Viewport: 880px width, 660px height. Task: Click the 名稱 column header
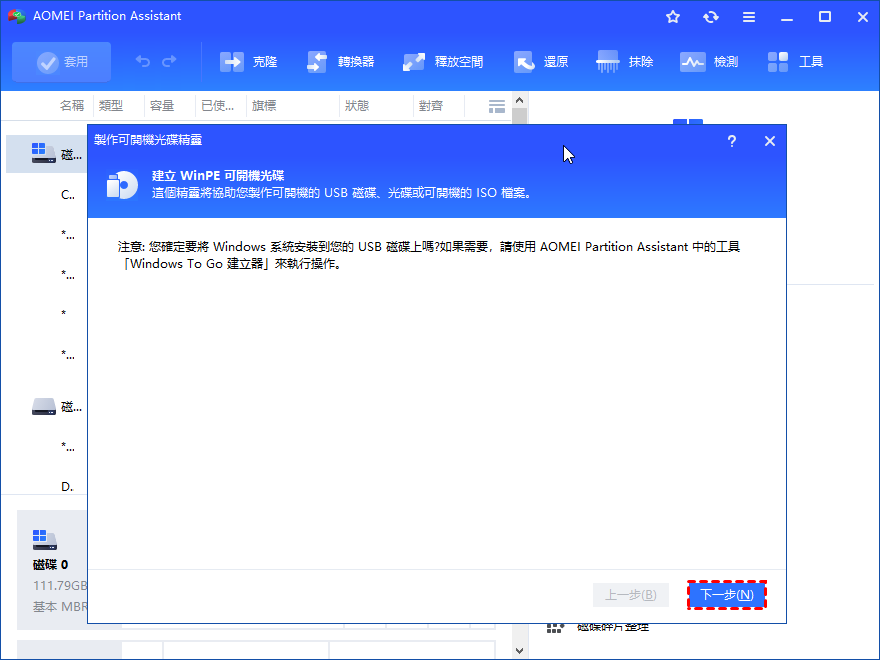(x=72, y=106)
